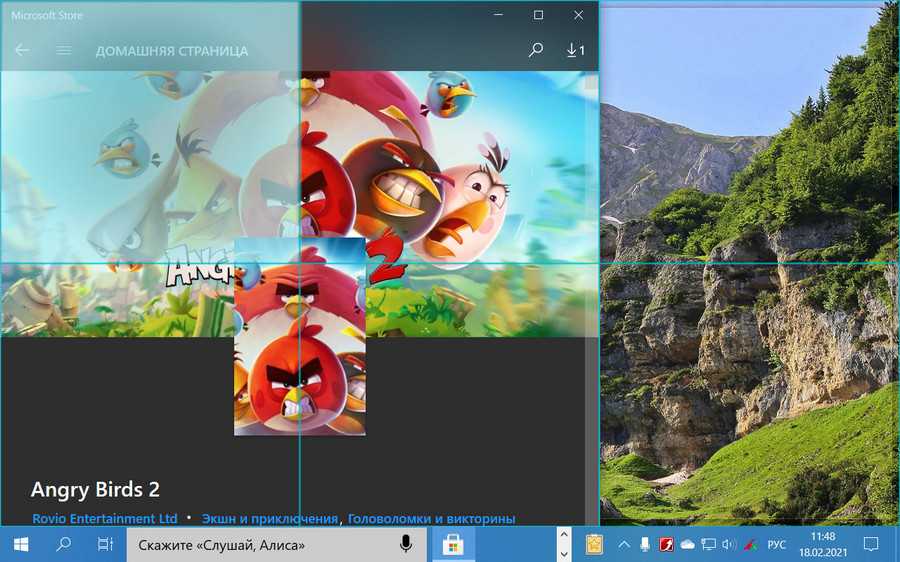Viewport: 900px width, 562px height.
Task: Open the Головоломки и викторины category link
Action: tap(431, 519)
